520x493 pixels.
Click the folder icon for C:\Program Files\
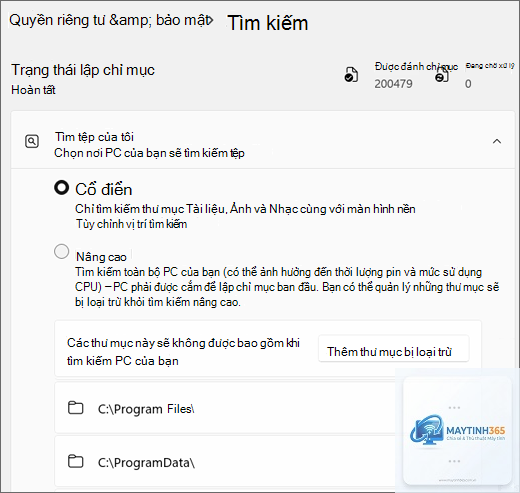76,408
